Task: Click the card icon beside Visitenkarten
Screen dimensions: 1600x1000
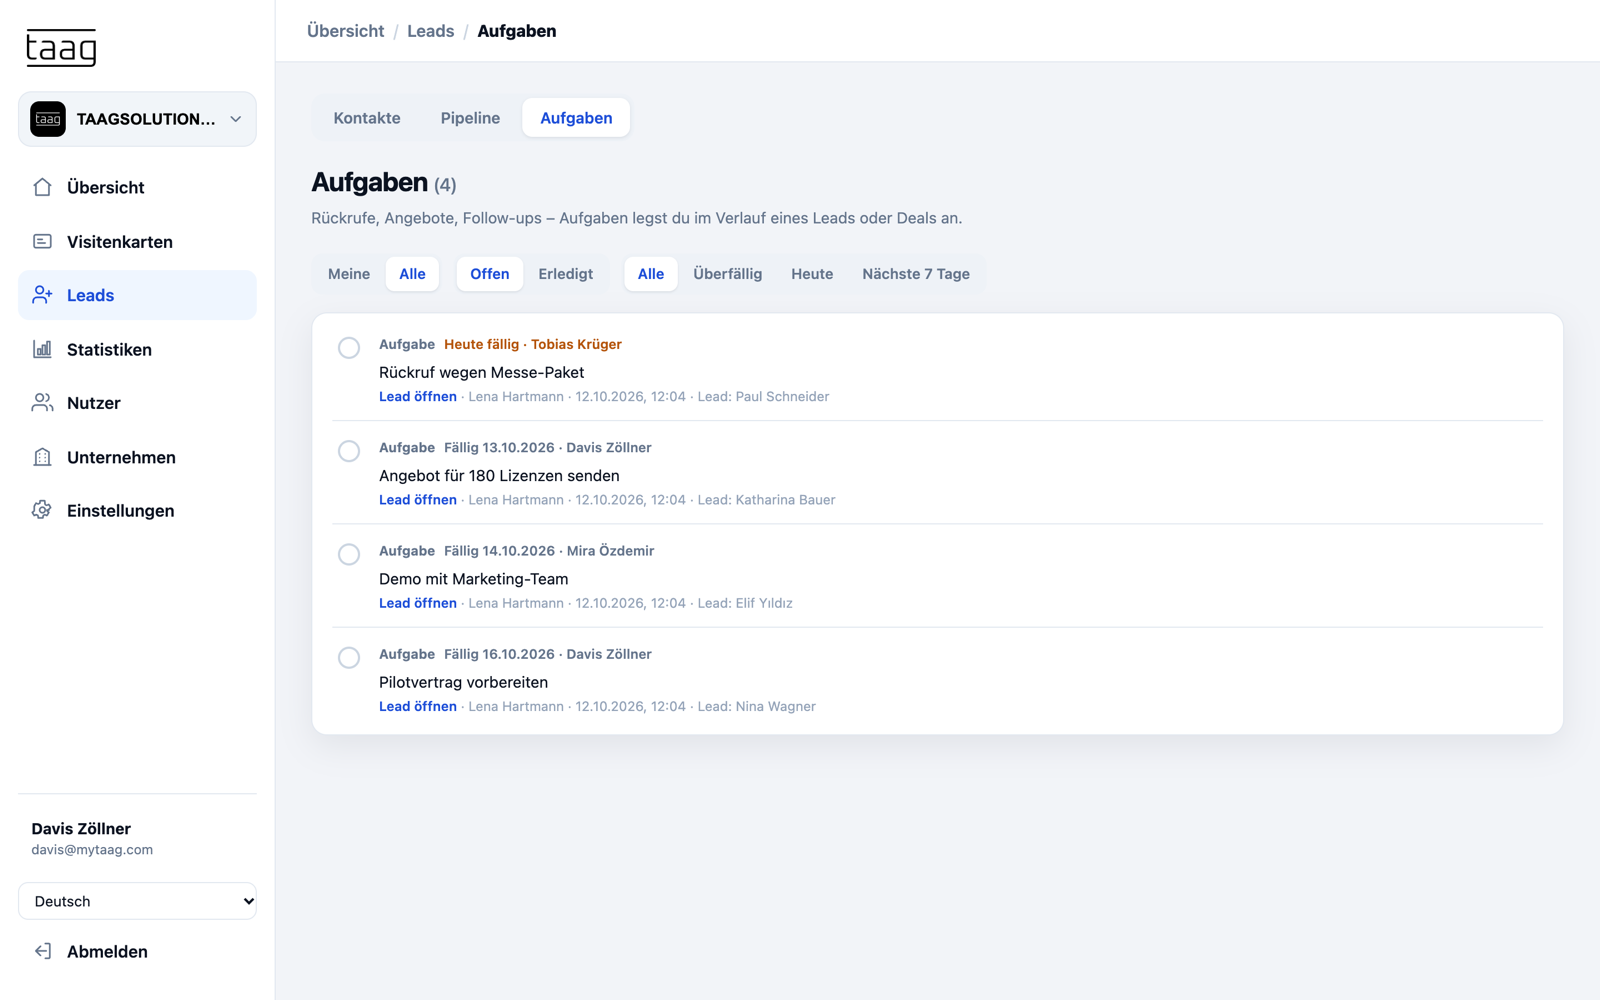Action: click(42, 241)
